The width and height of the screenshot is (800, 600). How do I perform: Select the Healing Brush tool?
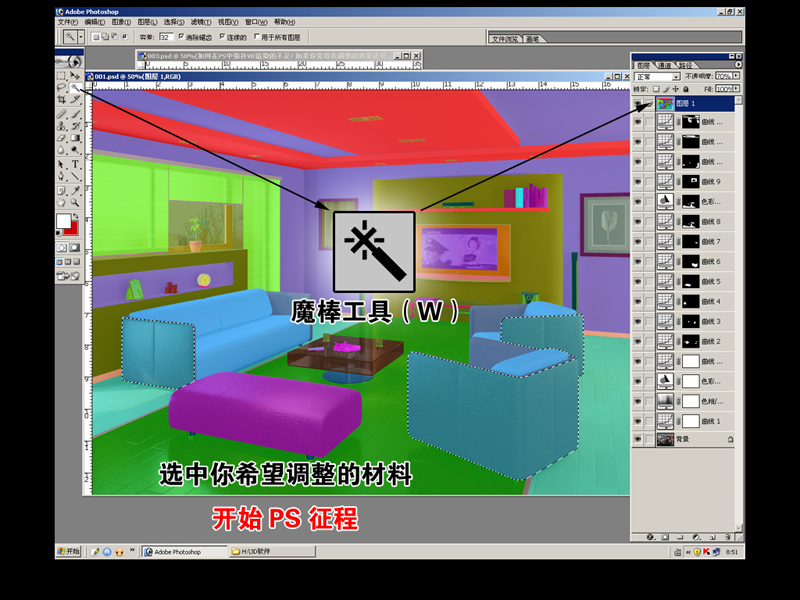coord(61,114)
